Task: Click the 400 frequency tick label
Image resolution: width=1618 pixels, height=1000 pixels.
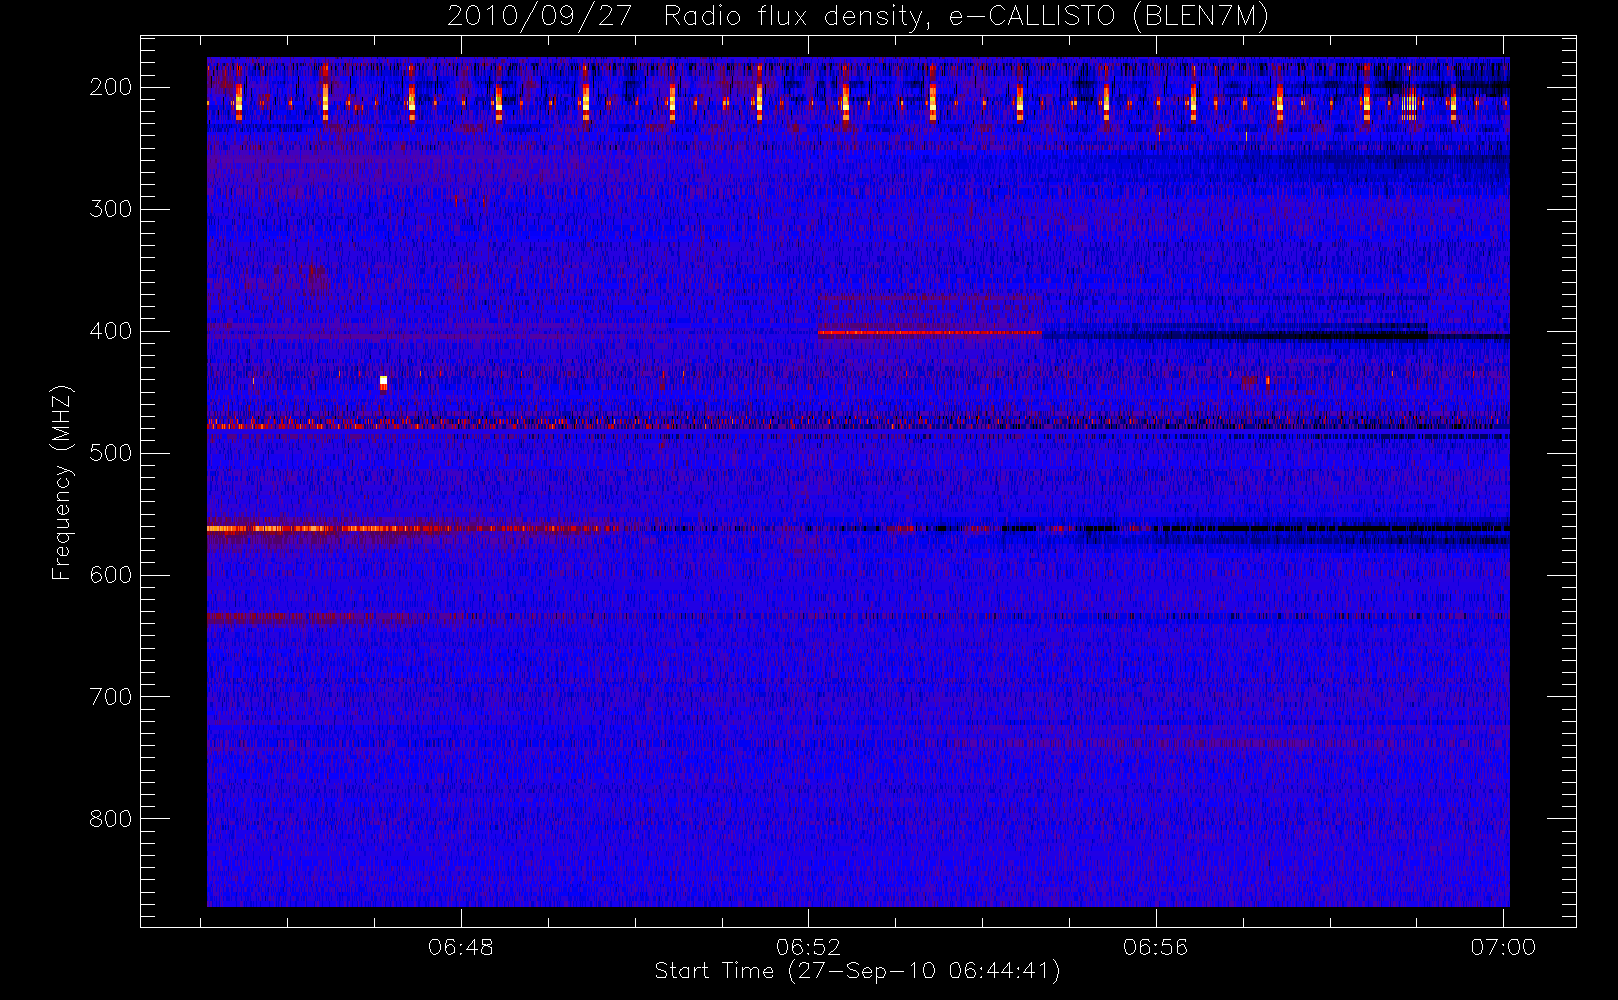Action: [111, 331]
